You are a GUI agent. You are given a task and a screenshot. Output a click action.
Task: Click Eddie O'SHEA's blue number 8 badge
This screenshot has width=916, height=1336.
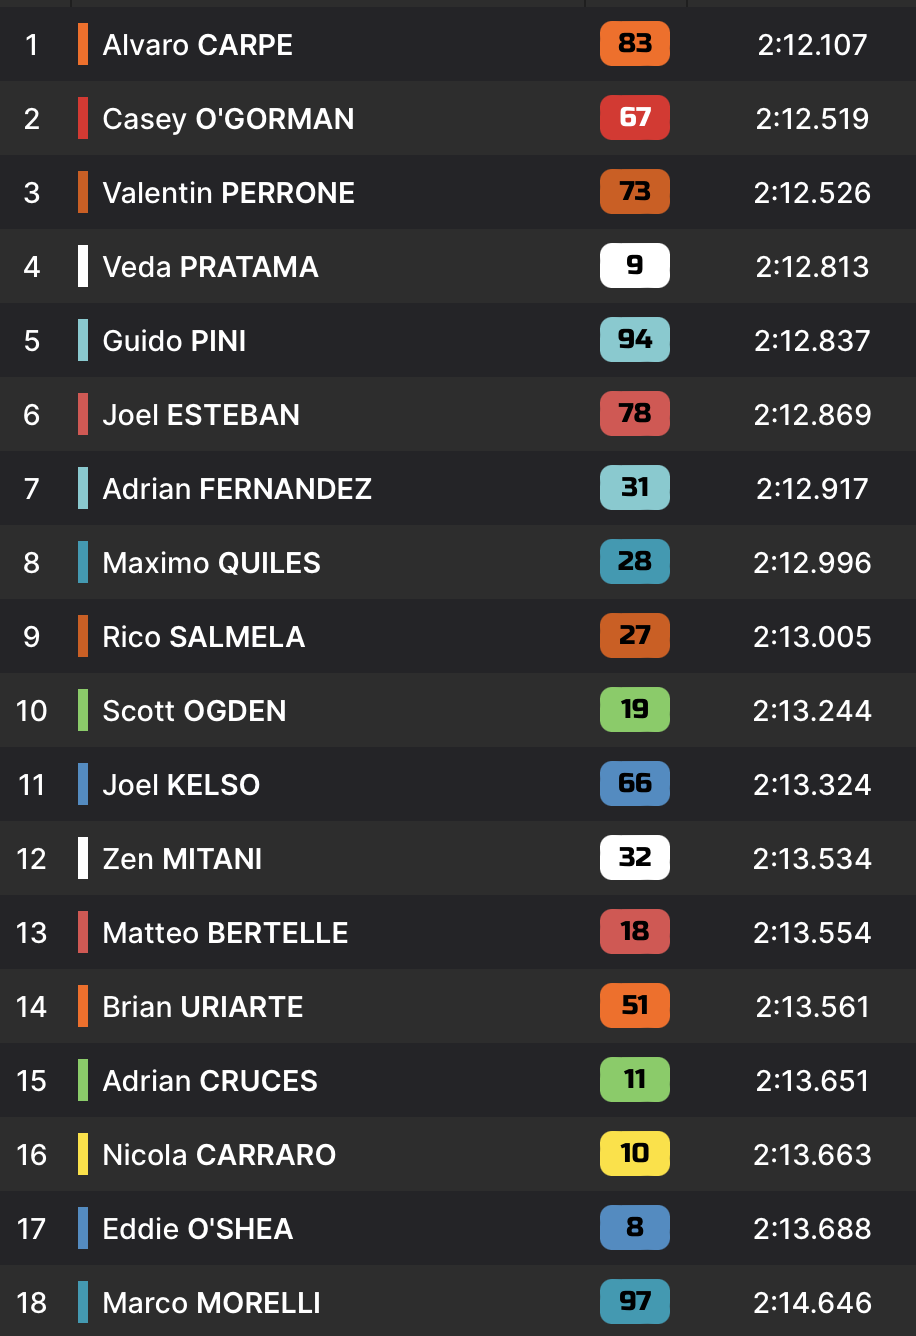coord(634,1228)
